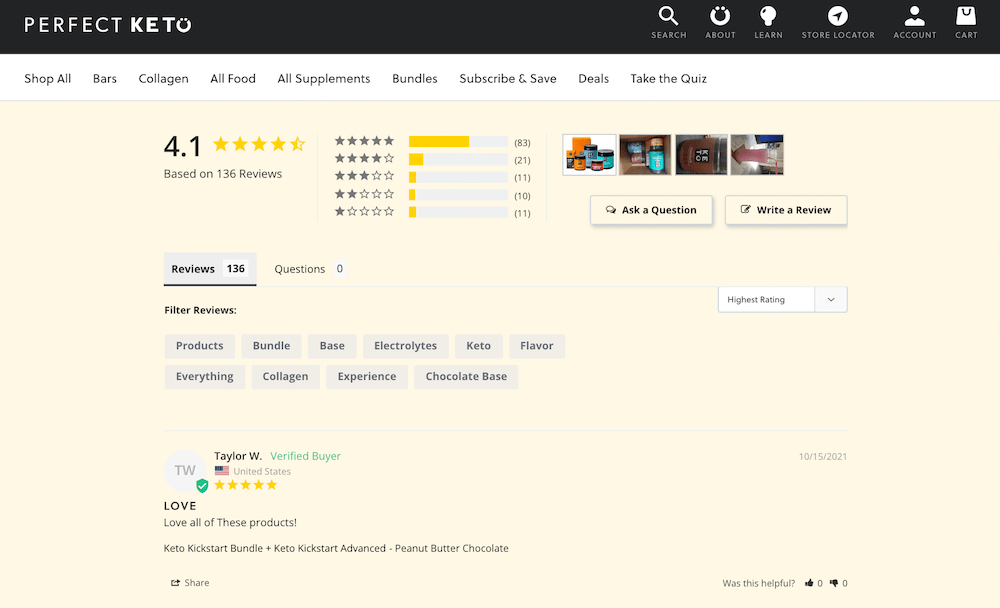The width and height of the screenshot is (1000, 608).
Task: Open All Food menu
Action: (233, 78)
